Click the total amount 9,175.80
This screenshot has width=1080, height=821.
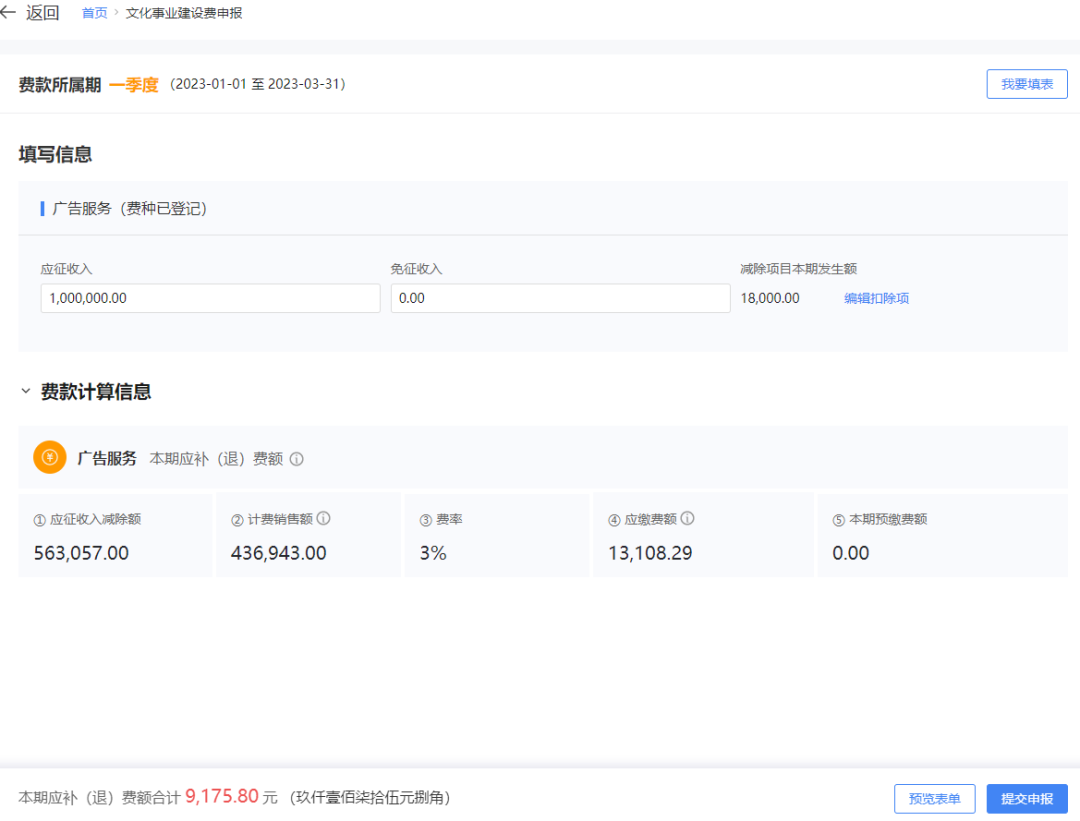pyautogui.click(x=222, y=797)
